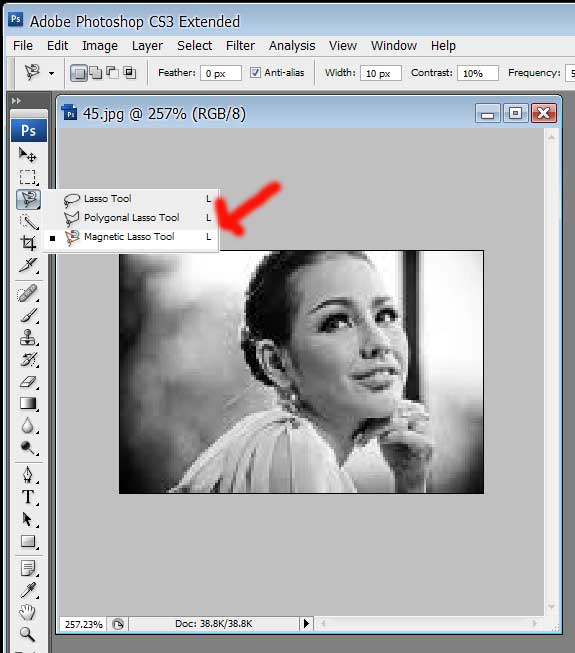
Task: Open the Help menu
Action: 443,45
